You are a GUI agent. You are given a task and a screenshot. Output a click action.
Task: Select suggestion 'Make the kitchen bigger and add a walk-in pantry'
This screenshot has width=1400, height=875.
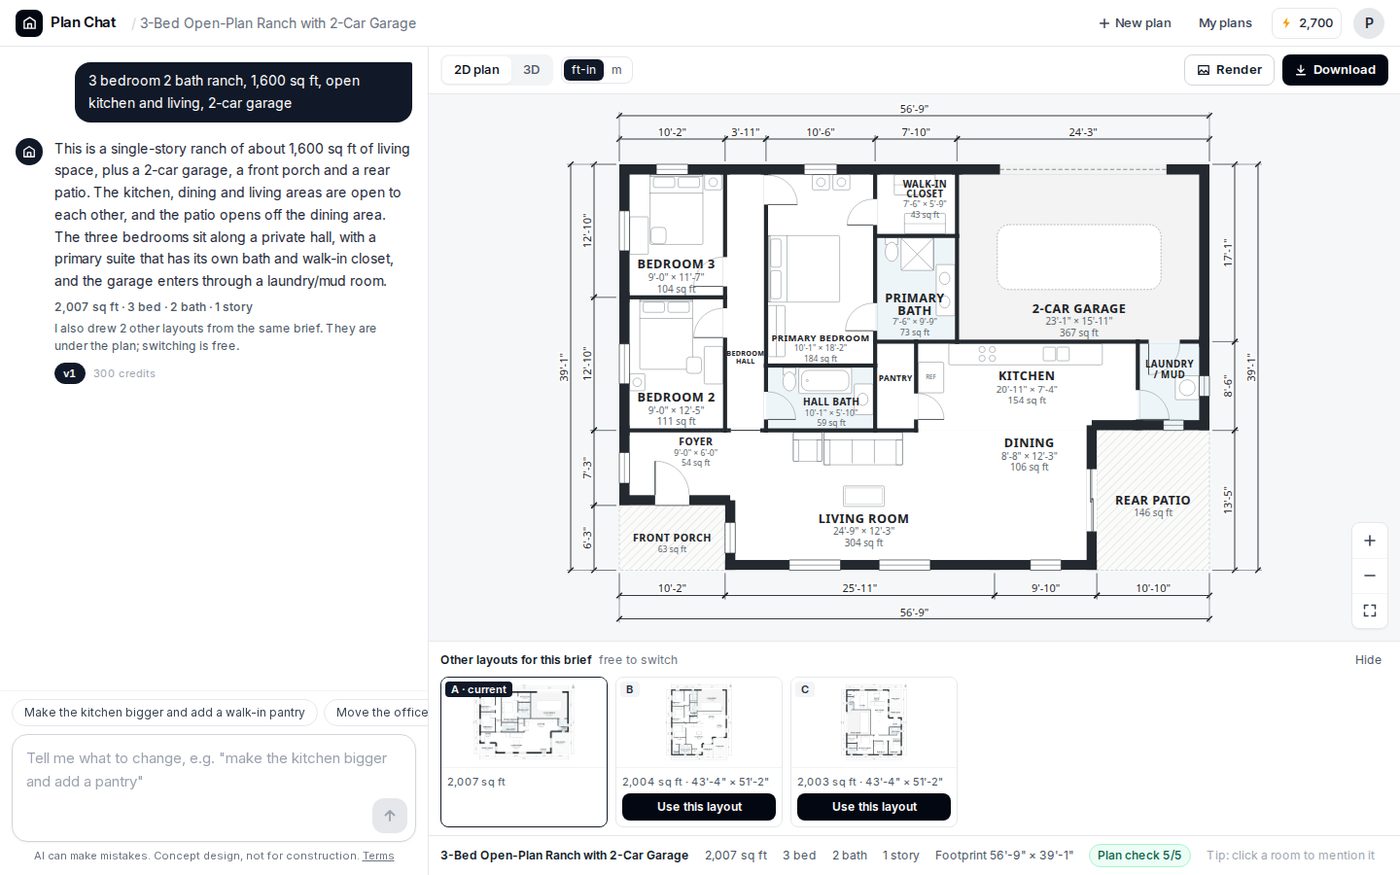165,713
